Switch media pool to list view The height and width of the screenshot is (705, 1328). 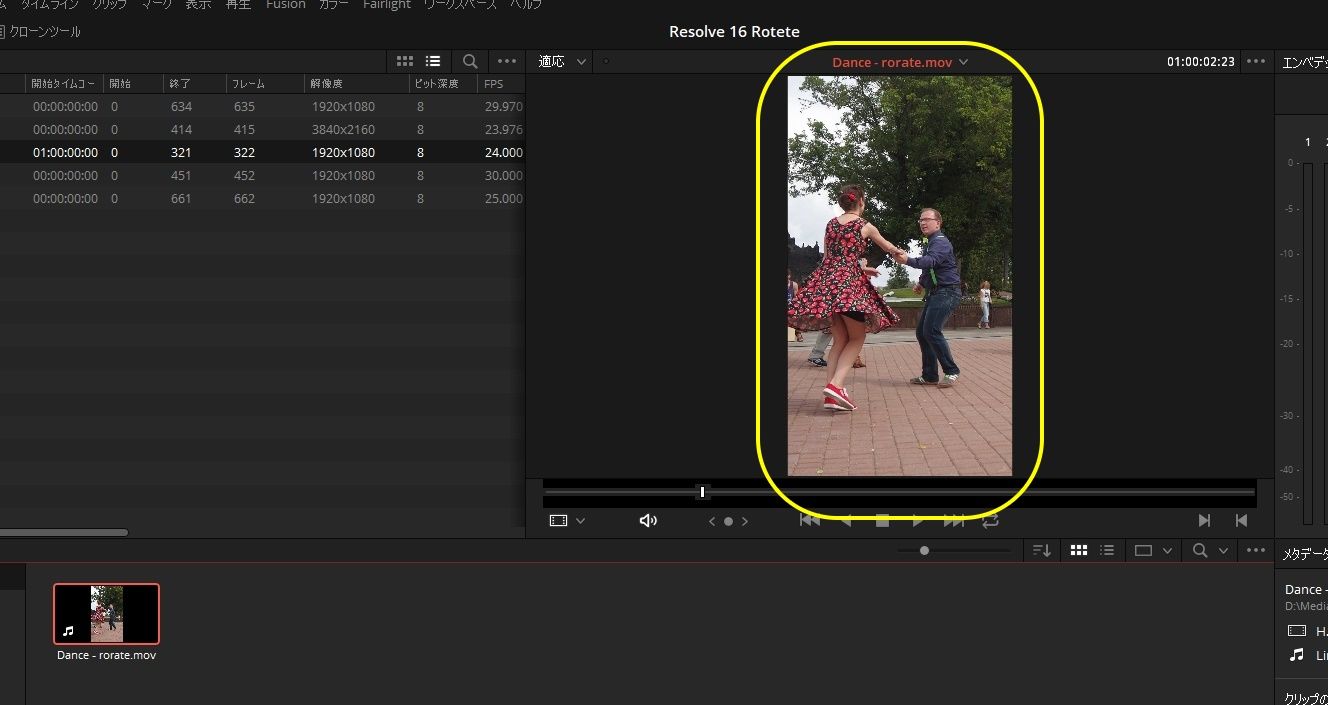click(x=1107, y=550)
